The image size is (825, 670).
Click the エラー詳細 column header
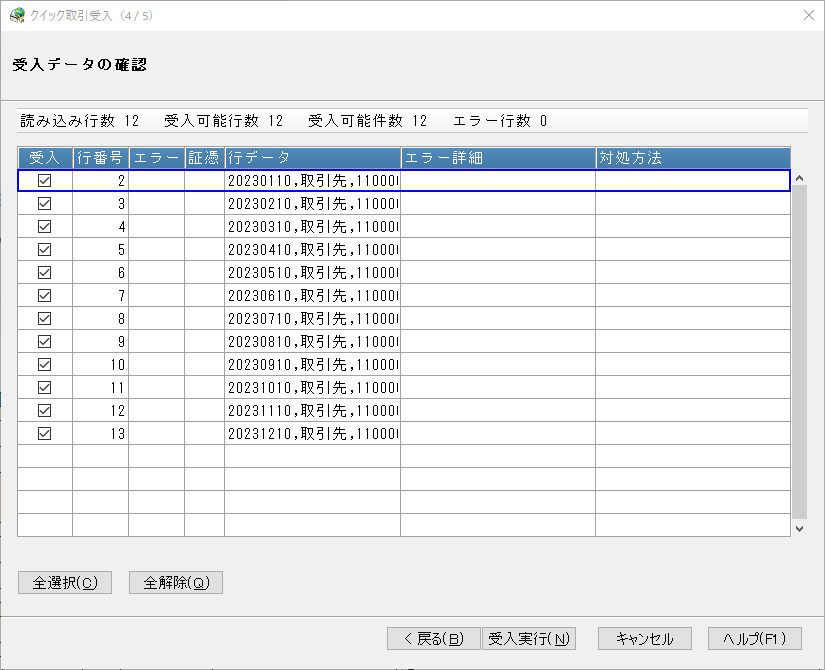click(498, 158)
